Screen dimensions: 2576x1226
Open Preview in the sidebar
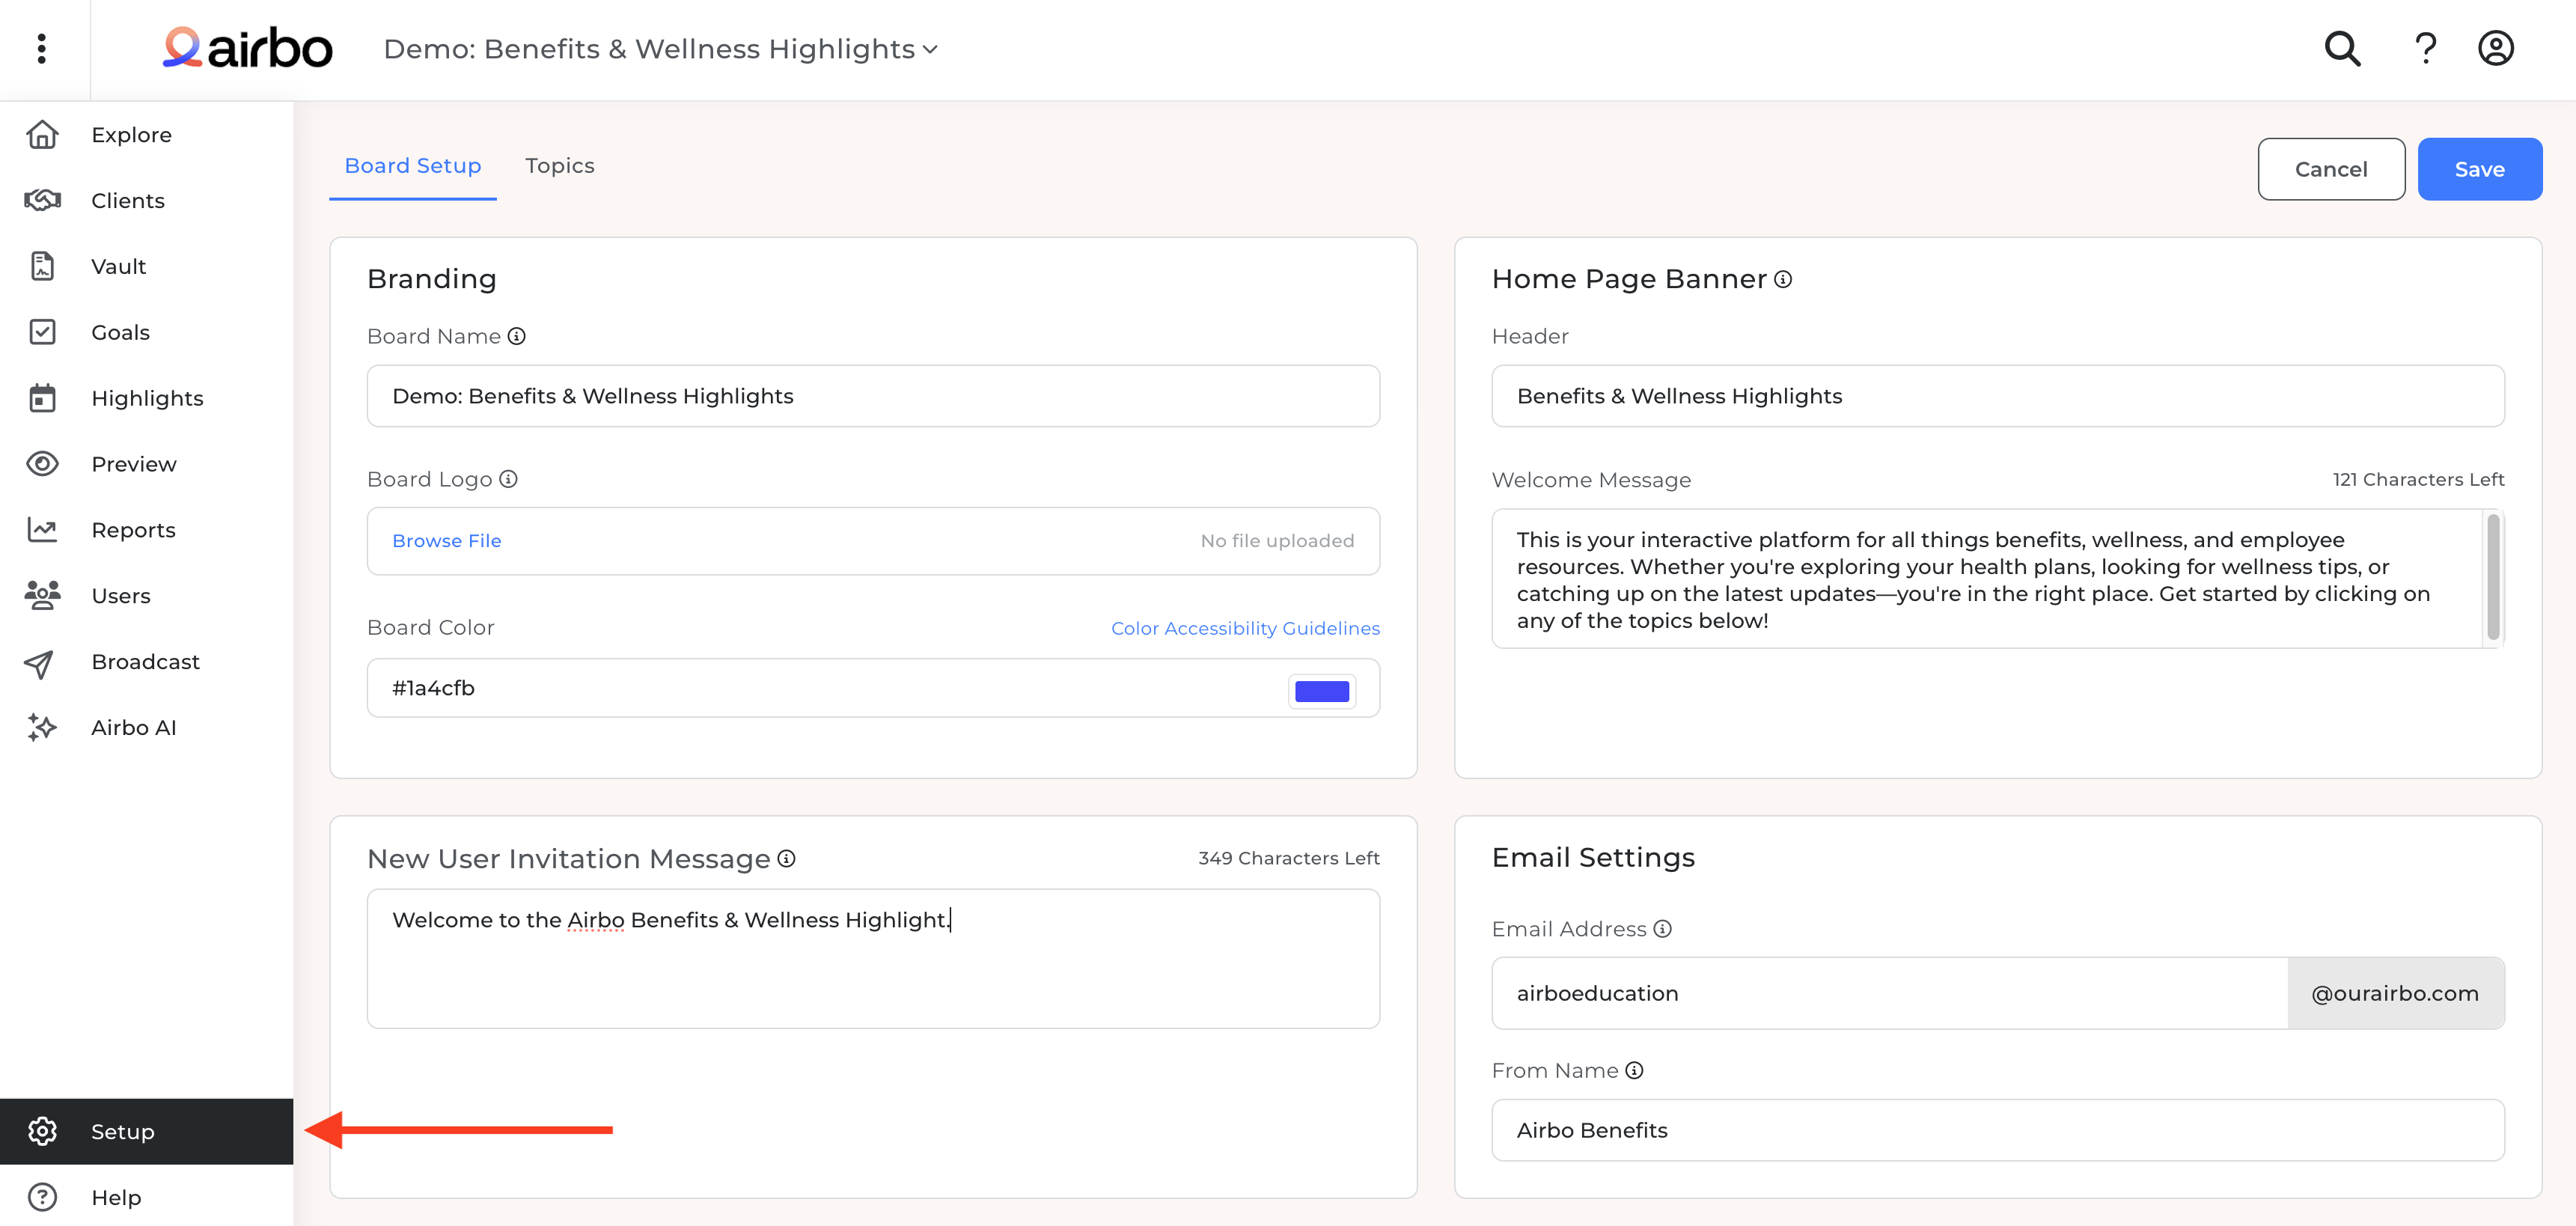click(x=147, y=464)
